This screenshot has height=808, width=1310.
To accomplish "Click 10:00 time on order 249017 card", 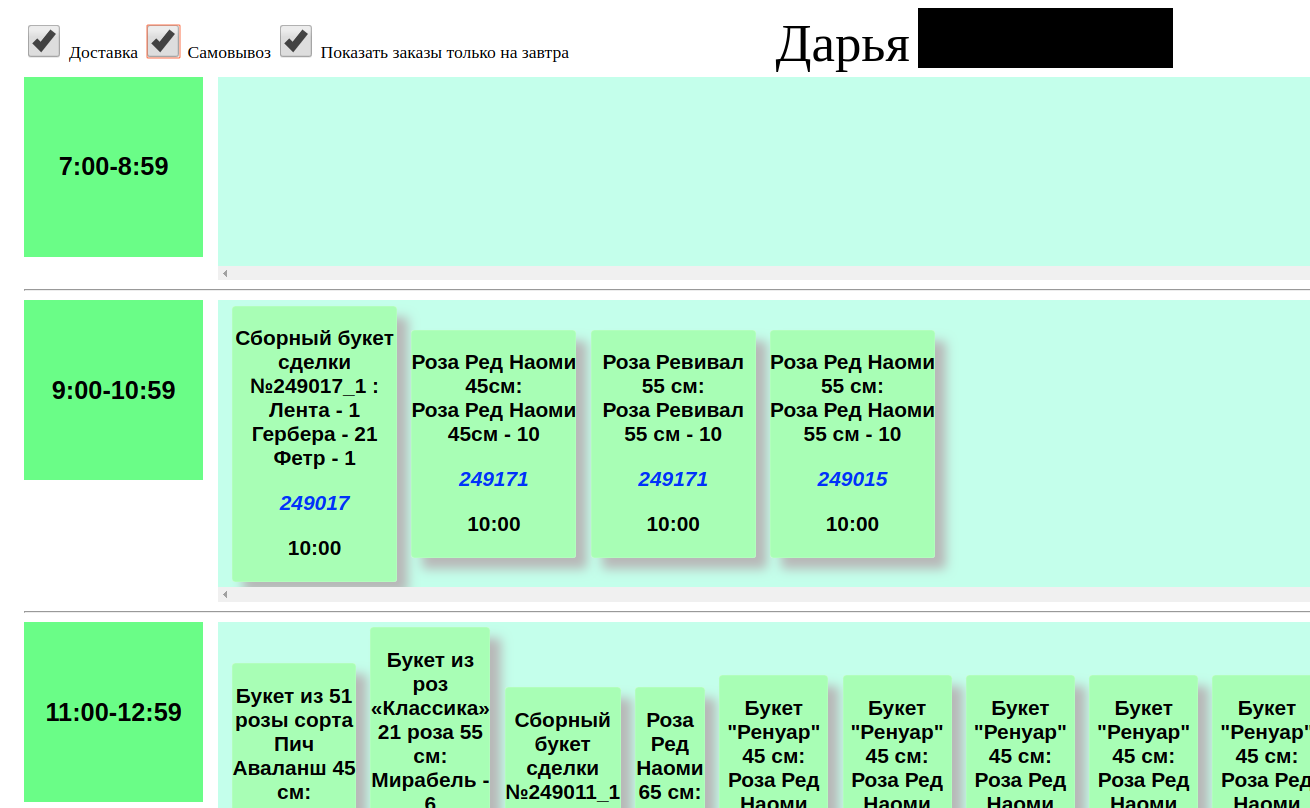I will pyautogui.click(x=314, y=548).
